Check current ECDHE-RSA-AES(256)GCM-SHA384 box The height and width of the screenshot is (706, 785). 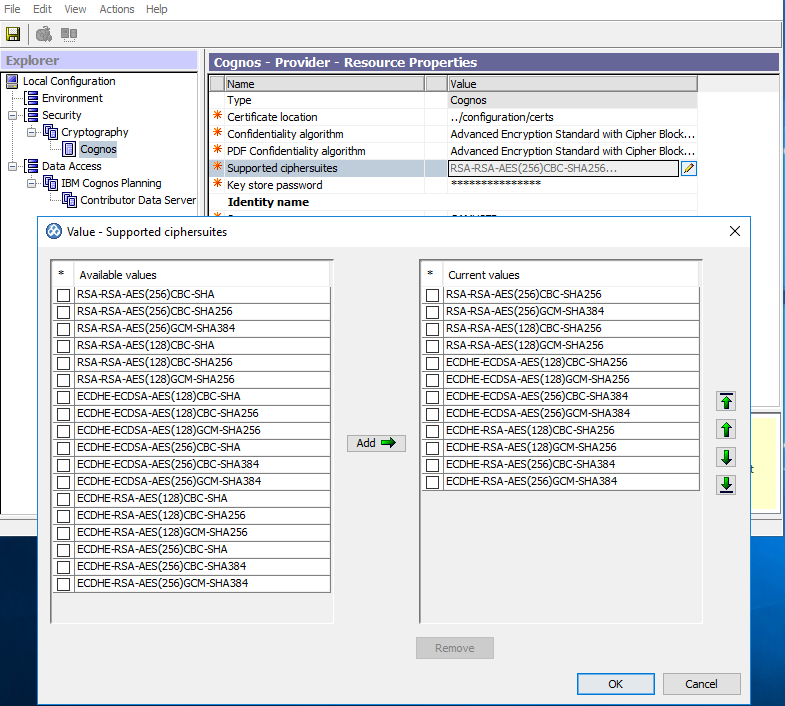pyautogui.click(x=433, y=482)
